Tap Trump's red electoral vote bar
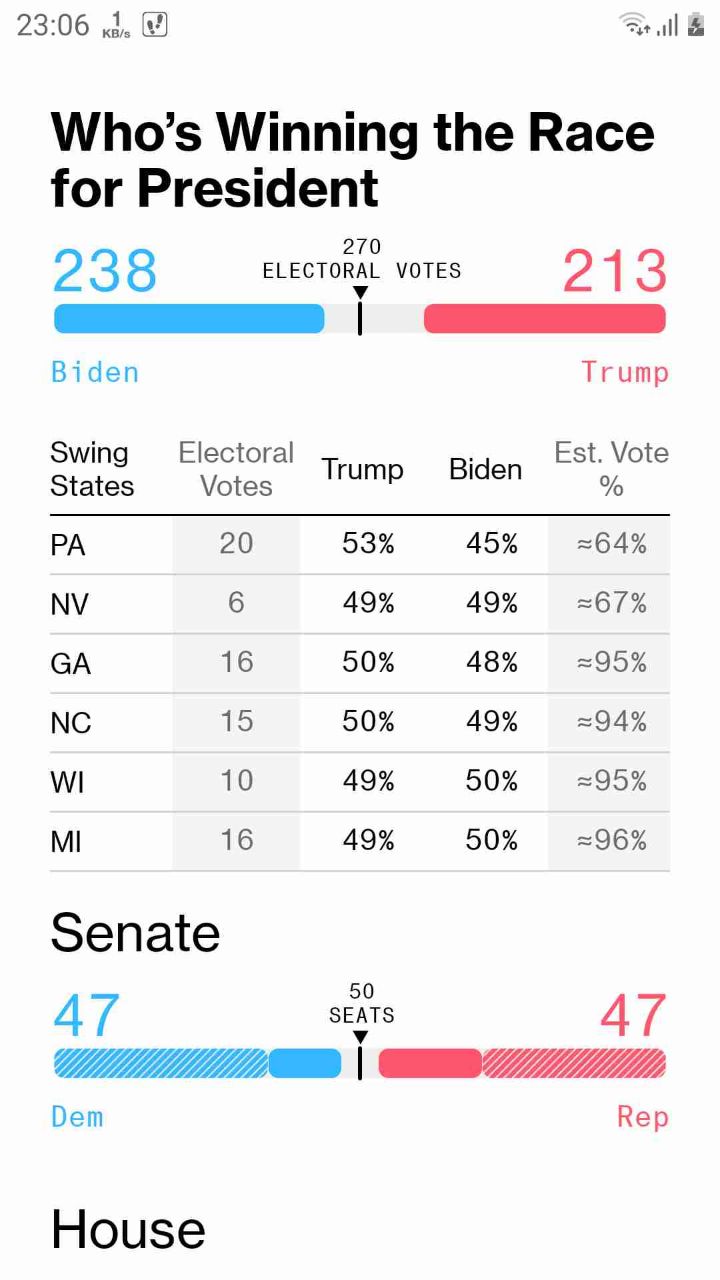 [545, 318]
